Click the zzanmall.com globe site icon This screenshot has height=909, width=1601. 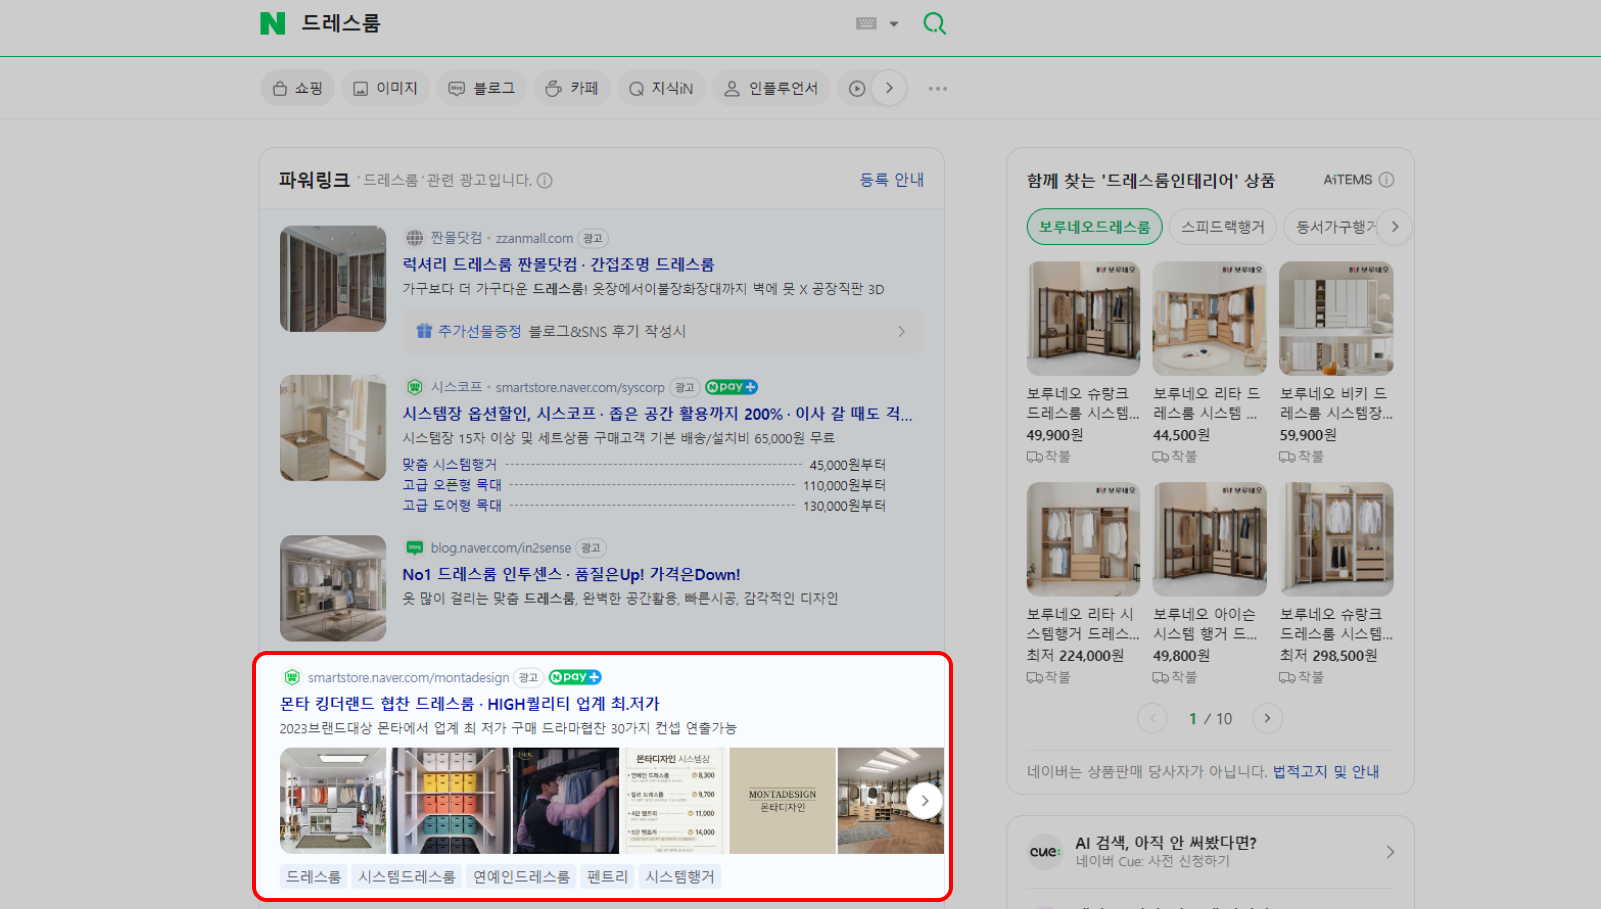click(414, 238)
